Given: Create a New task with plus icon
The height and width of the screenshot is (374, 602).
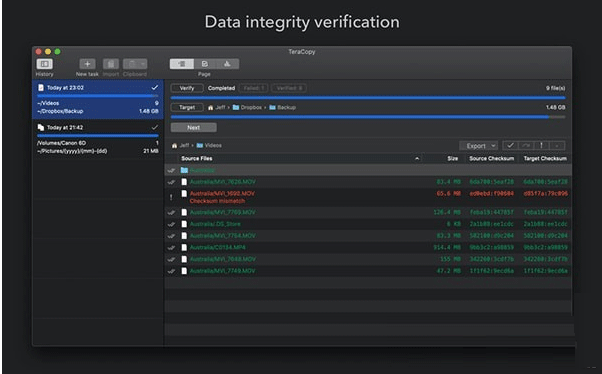Looking at the screenshot, I should (87, 64).
